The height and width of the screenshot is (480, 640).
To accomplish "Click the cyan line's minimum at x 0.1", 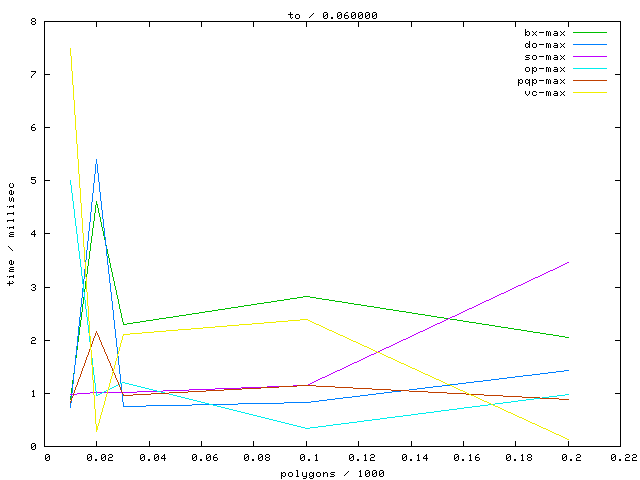I will 306,428.
